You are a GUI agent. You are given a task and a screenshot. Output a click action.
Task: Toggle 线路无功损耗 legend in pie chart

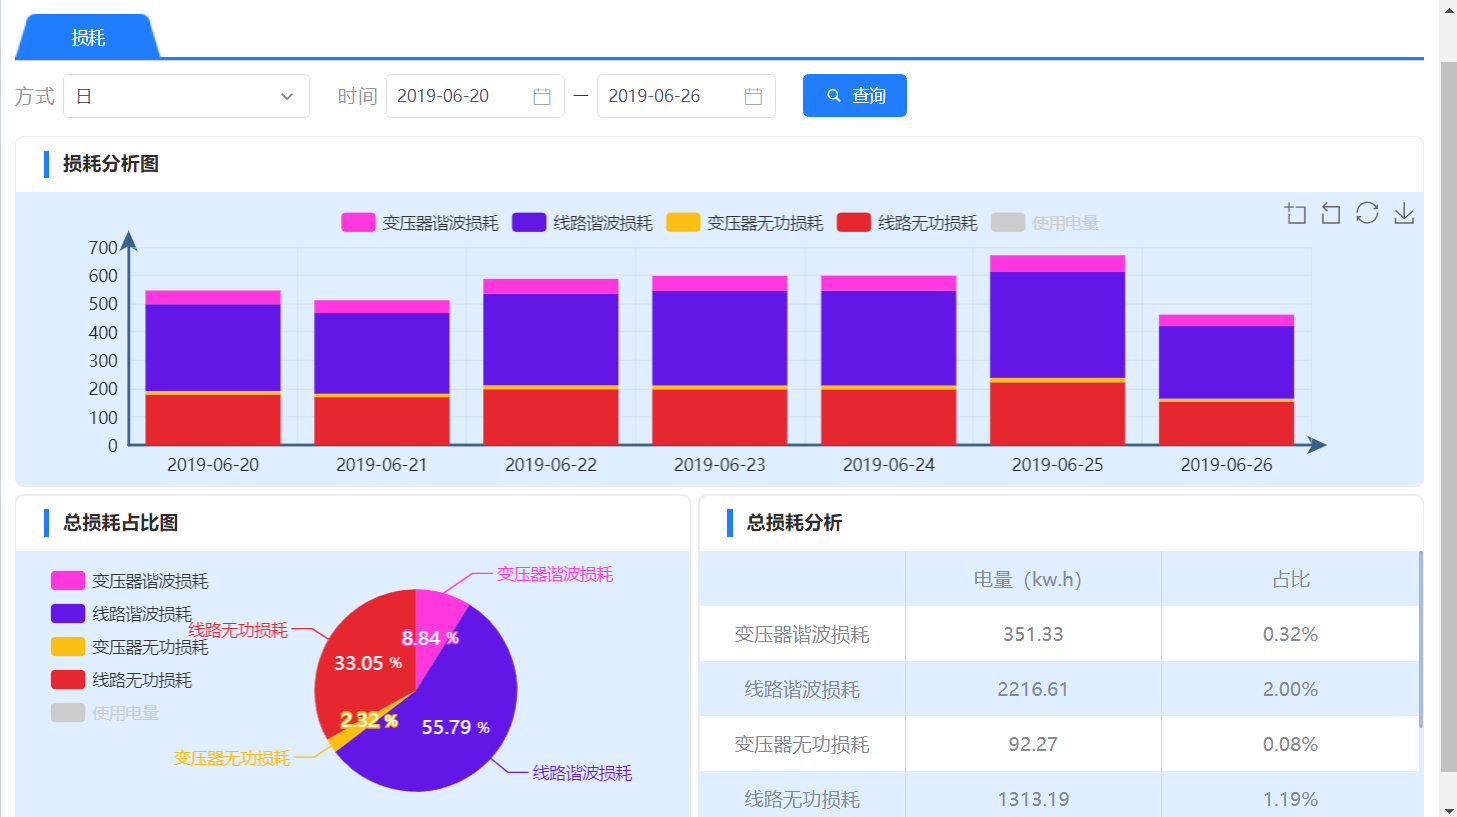(x=121, y=679)
